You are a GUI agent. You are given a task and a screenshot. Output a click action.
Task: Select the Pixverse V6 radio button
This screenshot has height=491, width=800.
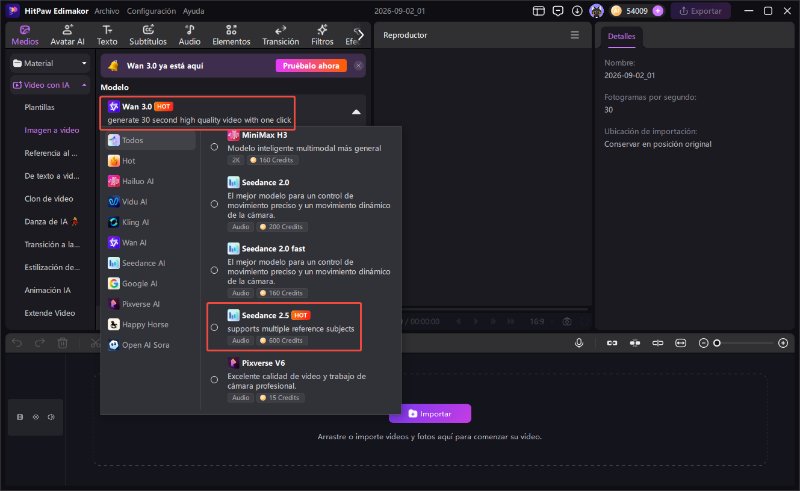point(214,380)
